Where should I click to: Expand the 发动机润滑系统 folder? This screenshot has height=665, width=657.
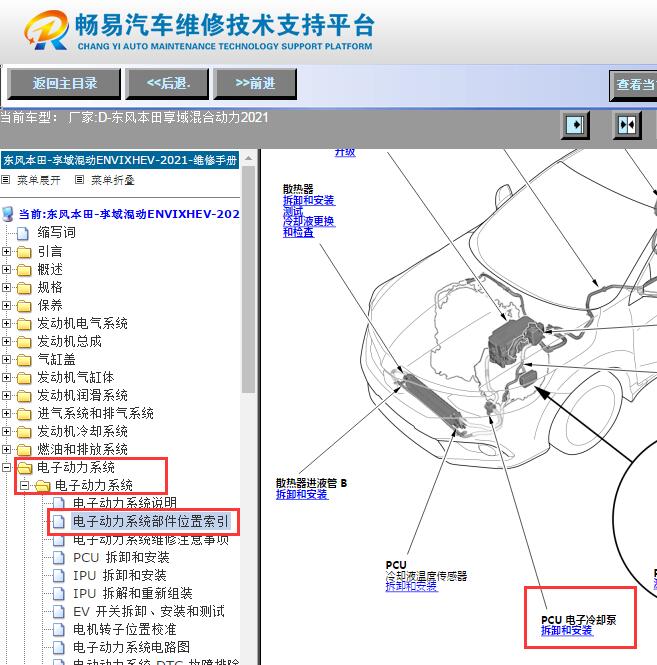coord(6,395)
